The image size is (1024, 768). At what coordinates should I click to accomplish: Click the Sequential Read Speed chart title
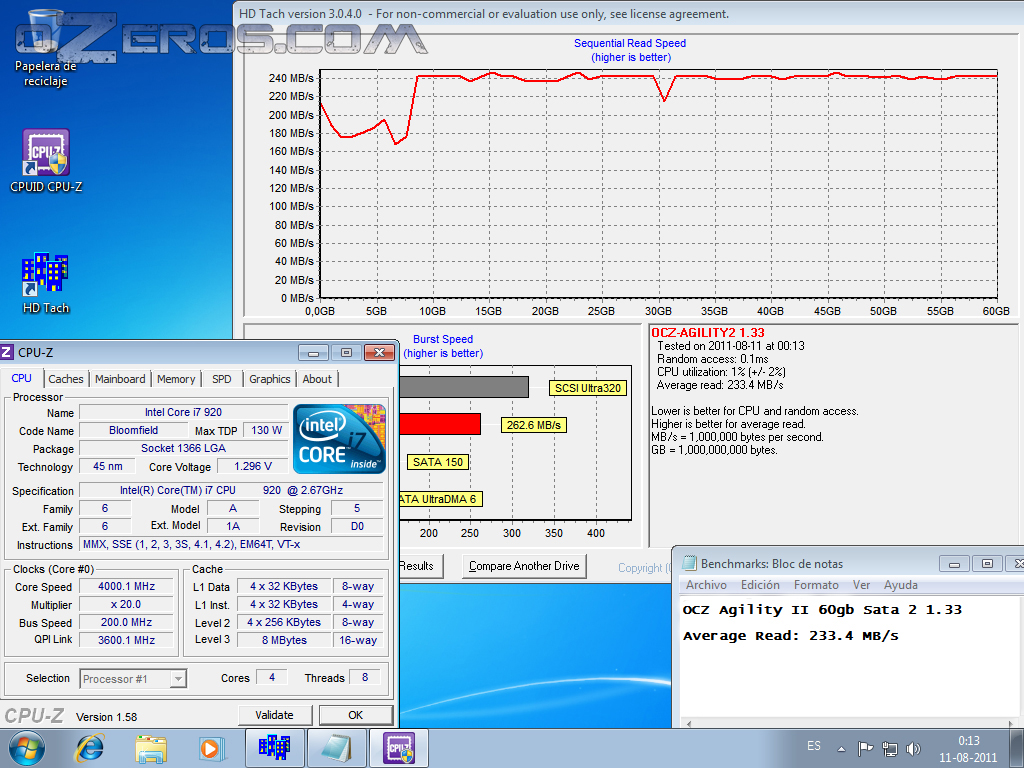[x=630, y=43]
